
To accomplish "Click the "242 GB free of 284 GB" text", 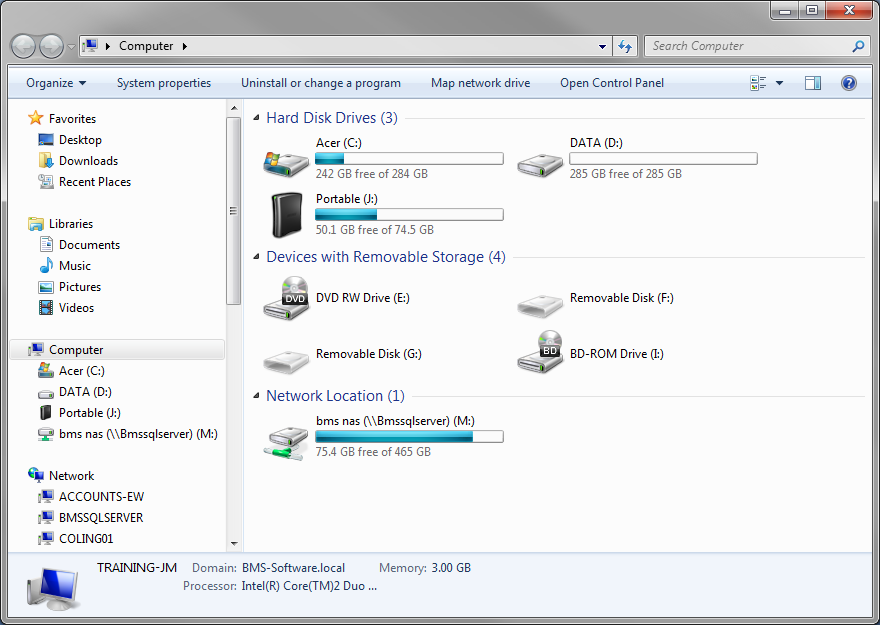I will (x=372, y=174).
